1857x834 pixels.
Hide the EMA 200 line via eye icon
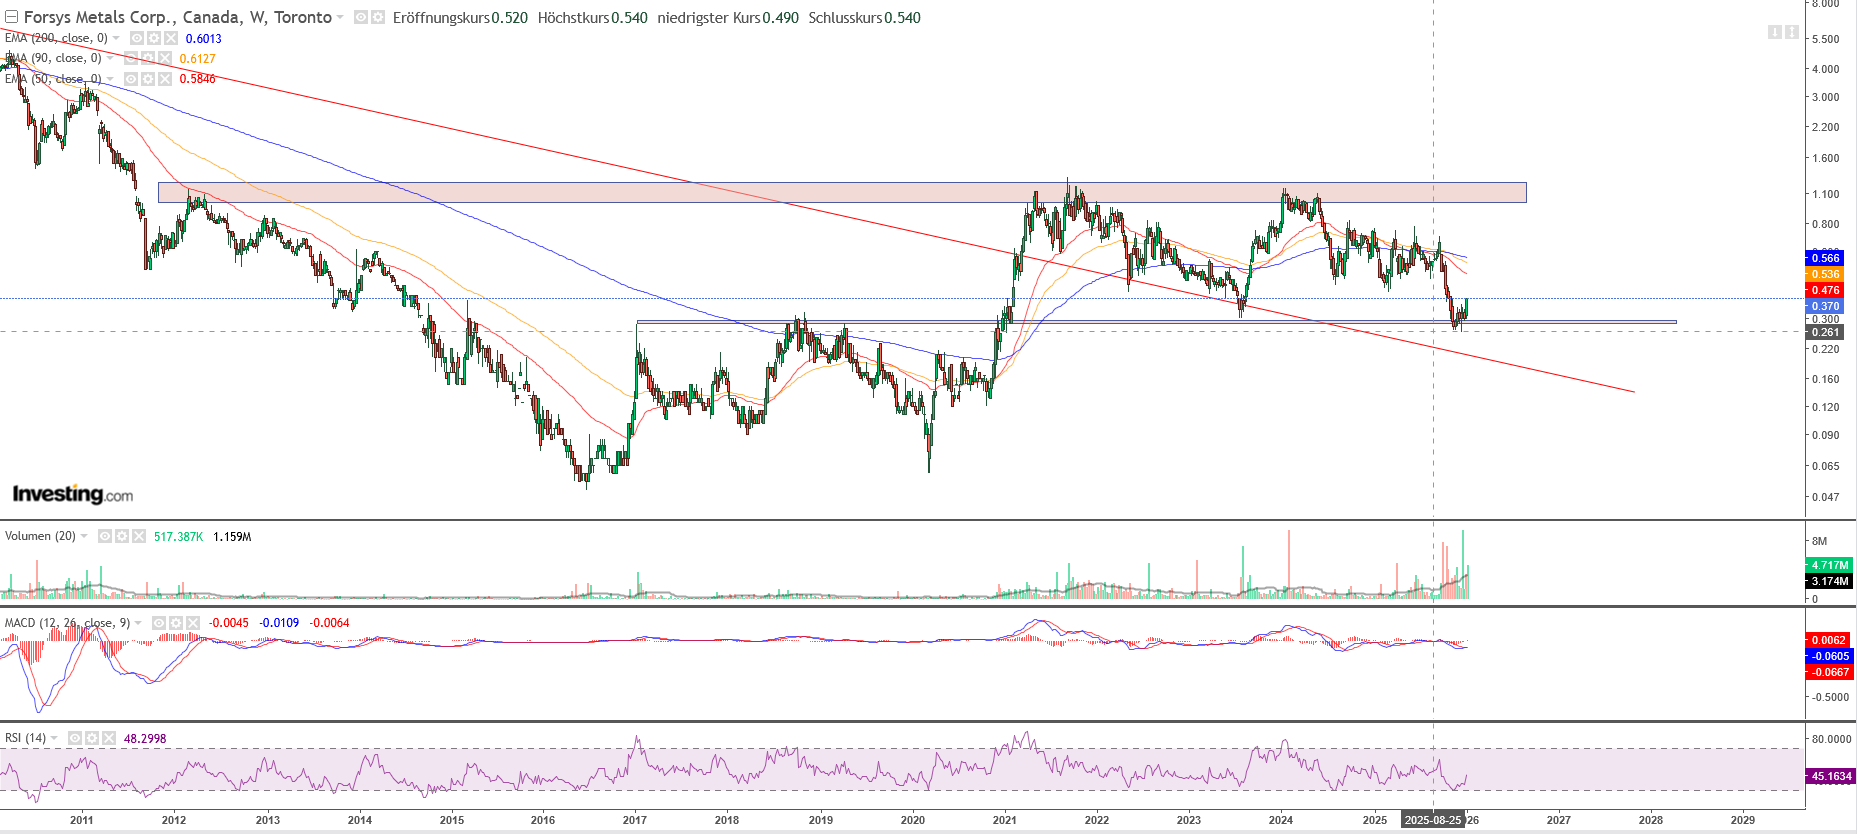tap(136, 38)
